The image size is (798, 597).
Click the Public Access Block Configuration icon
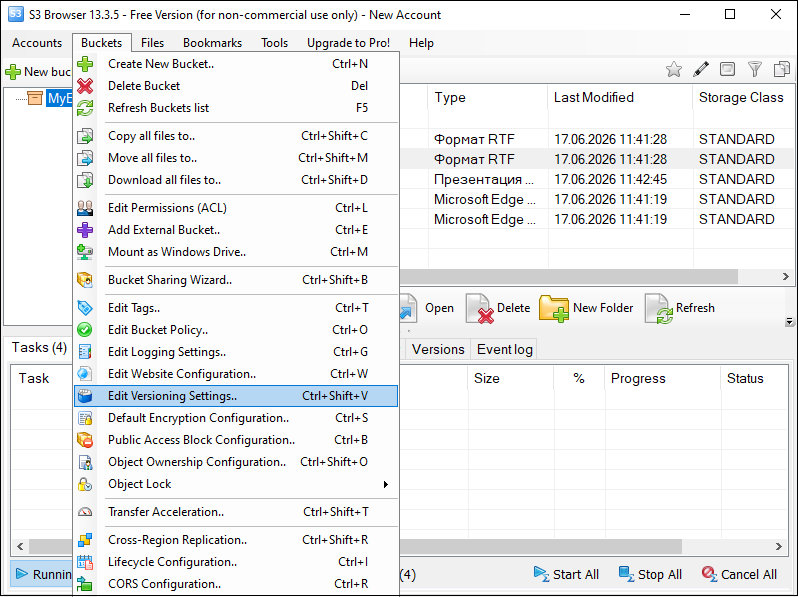tap(85, 440)
